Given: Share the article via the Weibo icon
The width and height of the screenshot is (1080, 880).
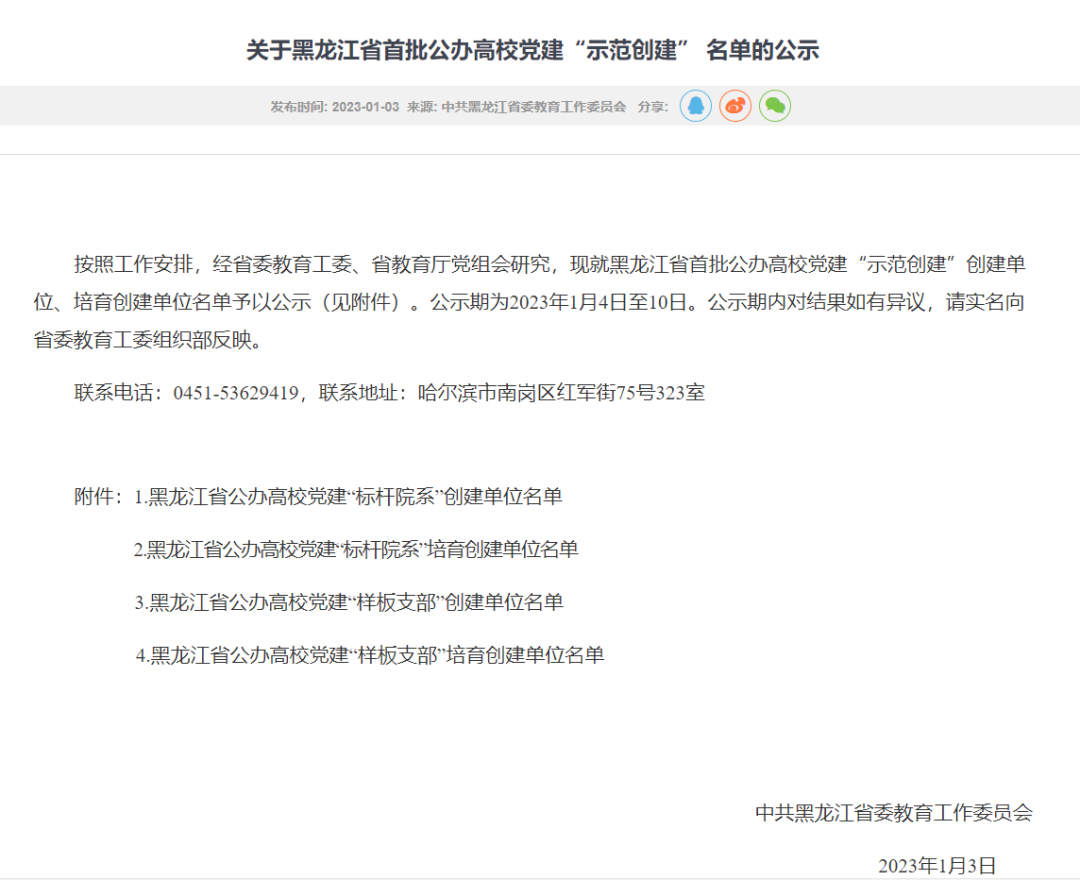Looking at the screenshot, I should [735, 106].
